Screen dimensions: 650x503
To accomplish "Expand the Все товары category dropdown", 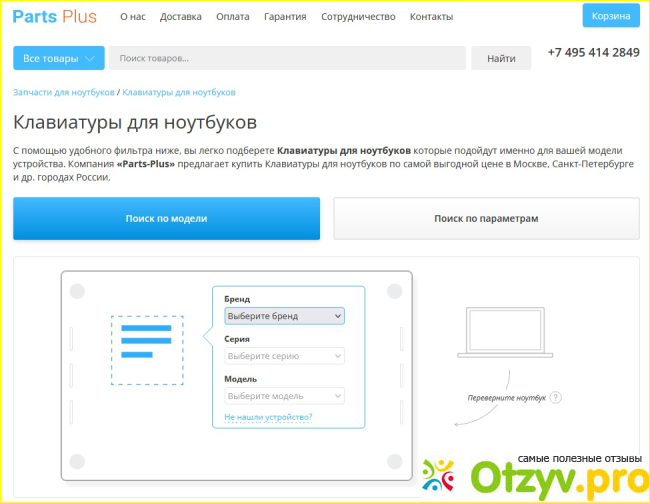I will (x=58, y=59).
